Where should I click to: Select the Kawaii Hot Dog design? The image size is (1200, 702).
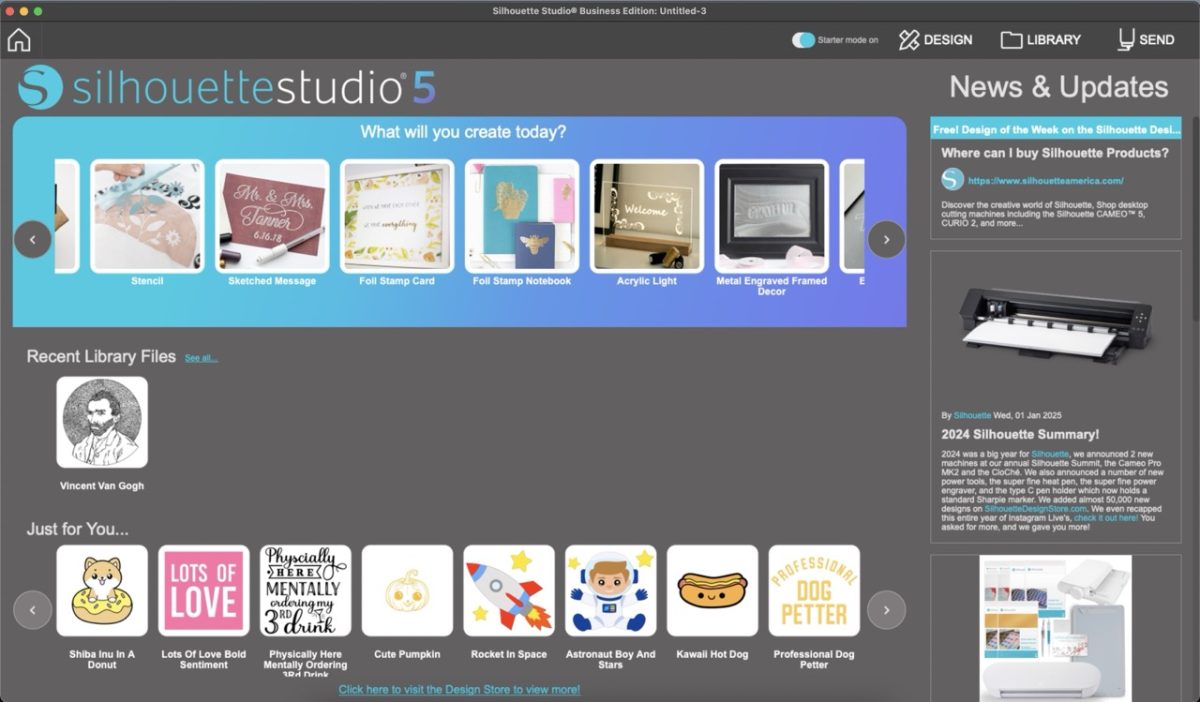coord(713,591)
